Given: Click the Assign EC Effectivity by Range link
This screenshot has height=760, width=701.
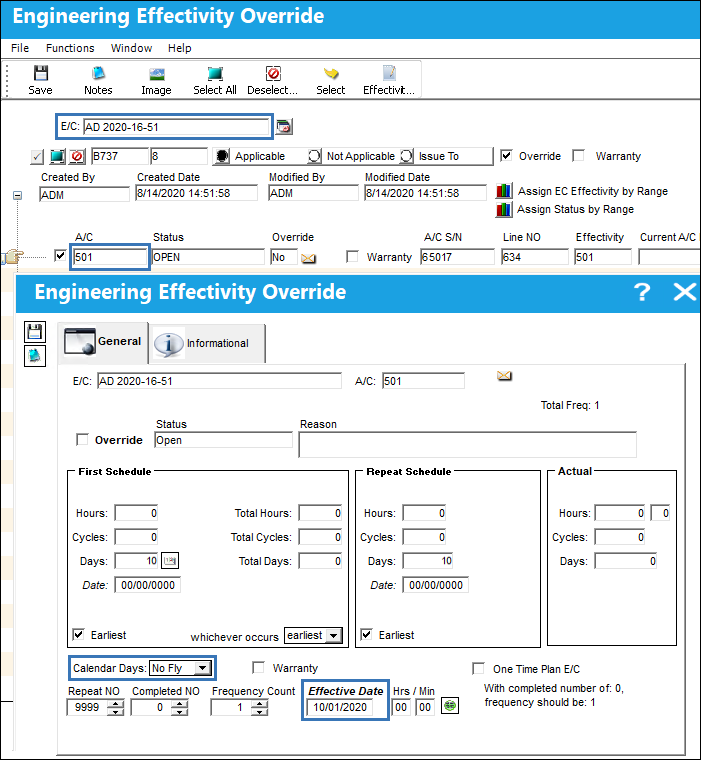Looking at the screenshot, I should pos(593,191).
